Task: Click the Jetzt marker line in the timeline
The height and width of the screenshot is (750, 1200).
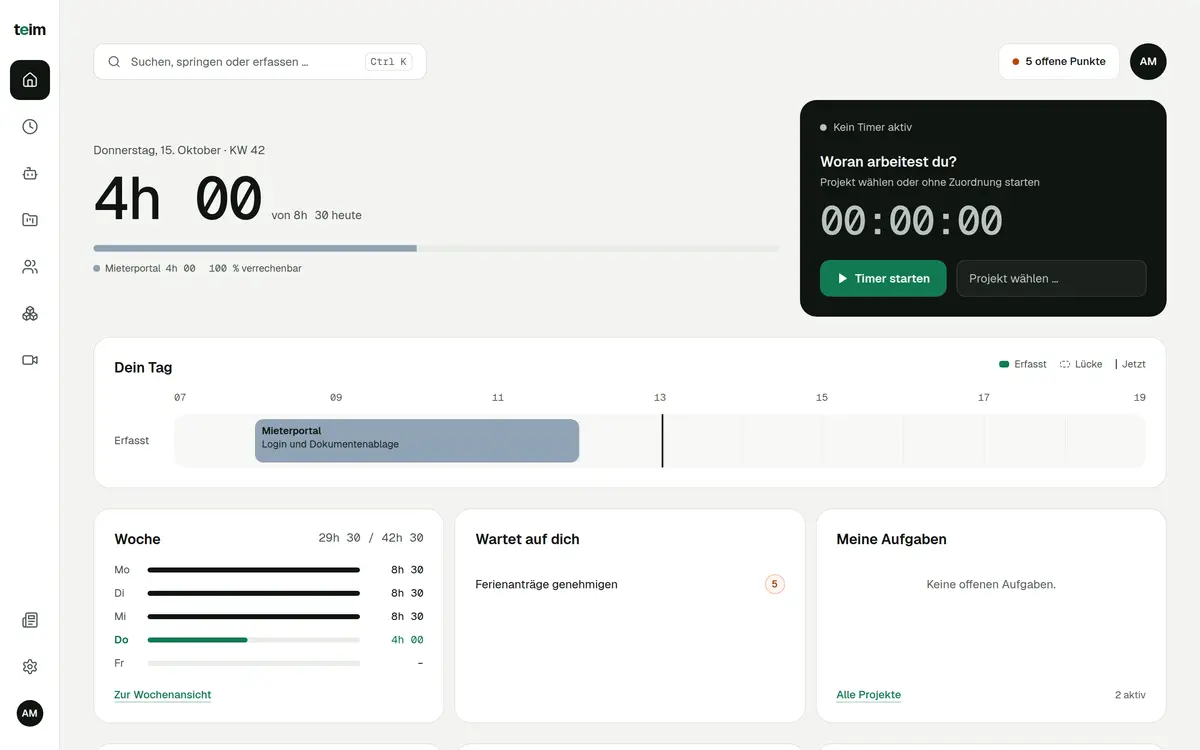Action: (x=662, y=441)
